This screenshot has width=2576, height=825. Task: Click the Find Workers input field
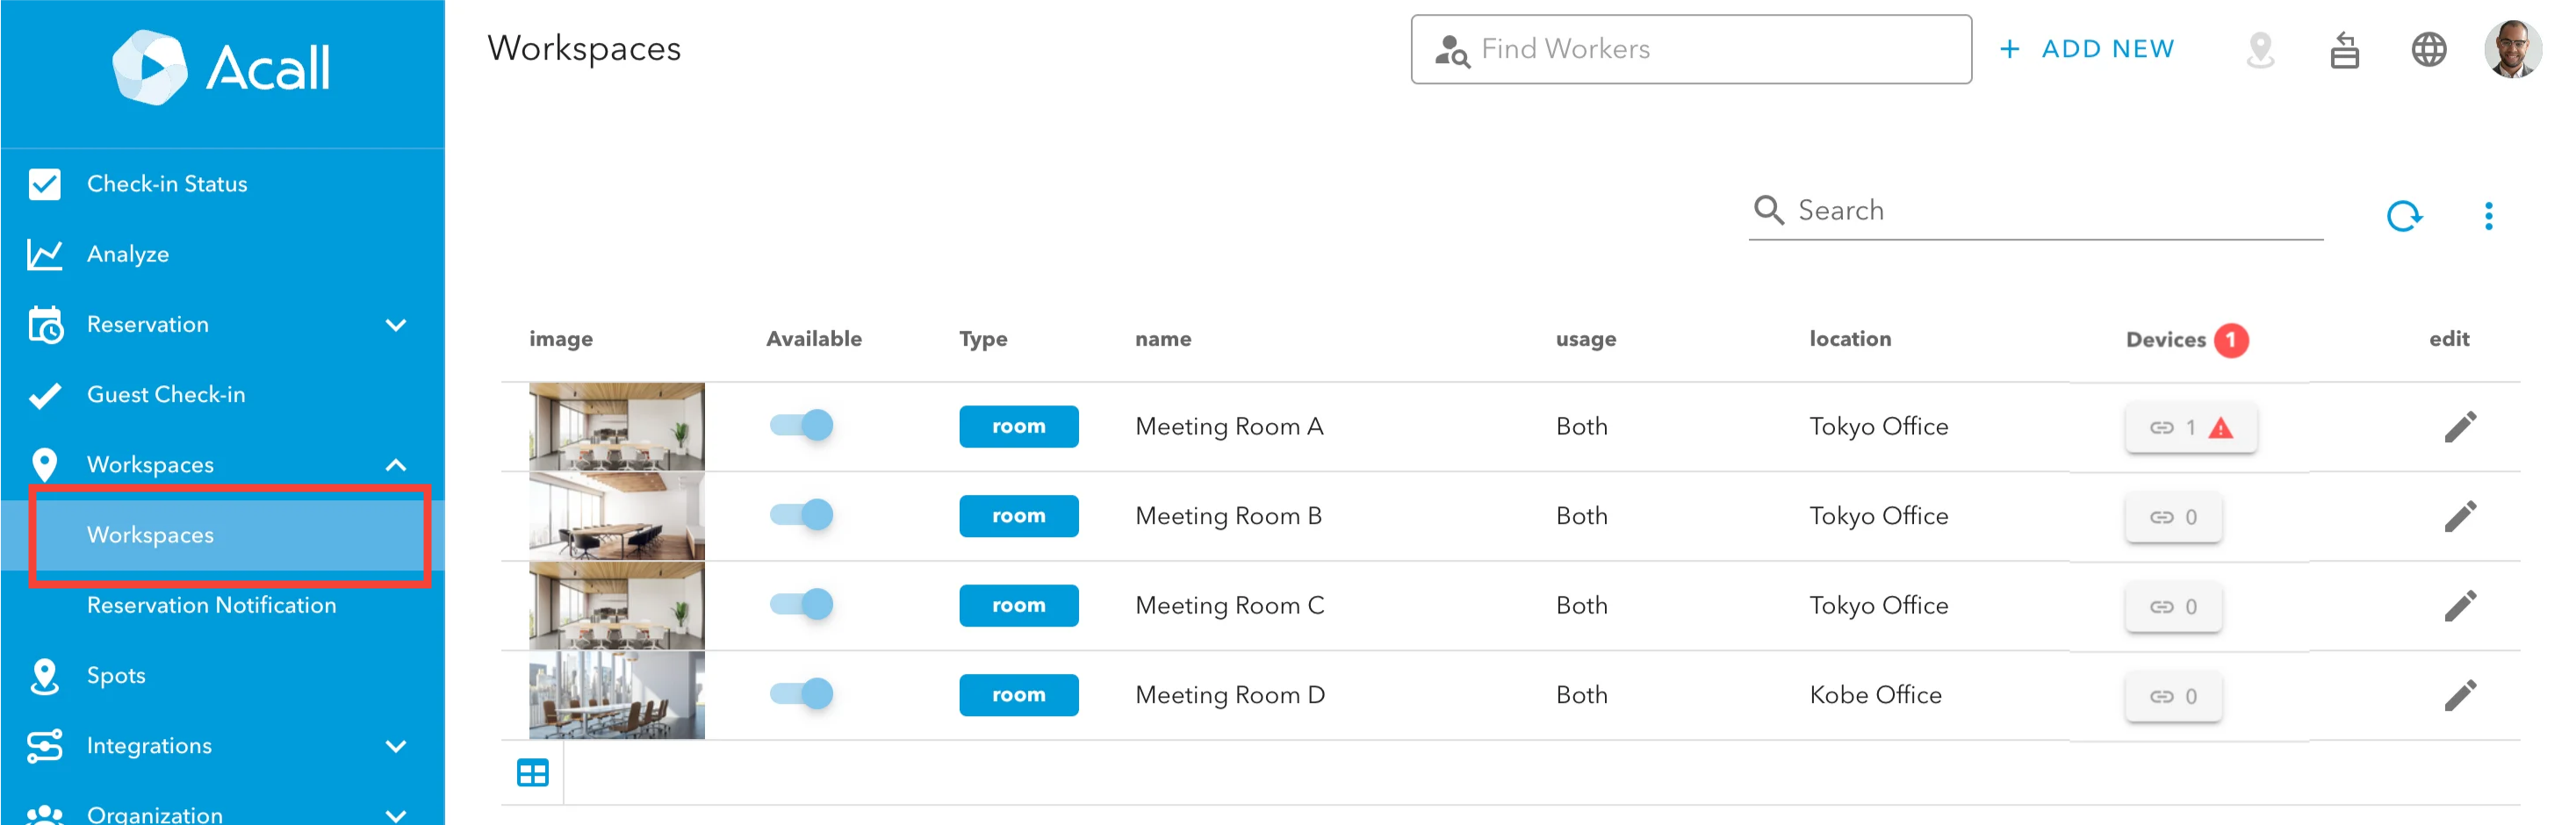(1691, 49)
